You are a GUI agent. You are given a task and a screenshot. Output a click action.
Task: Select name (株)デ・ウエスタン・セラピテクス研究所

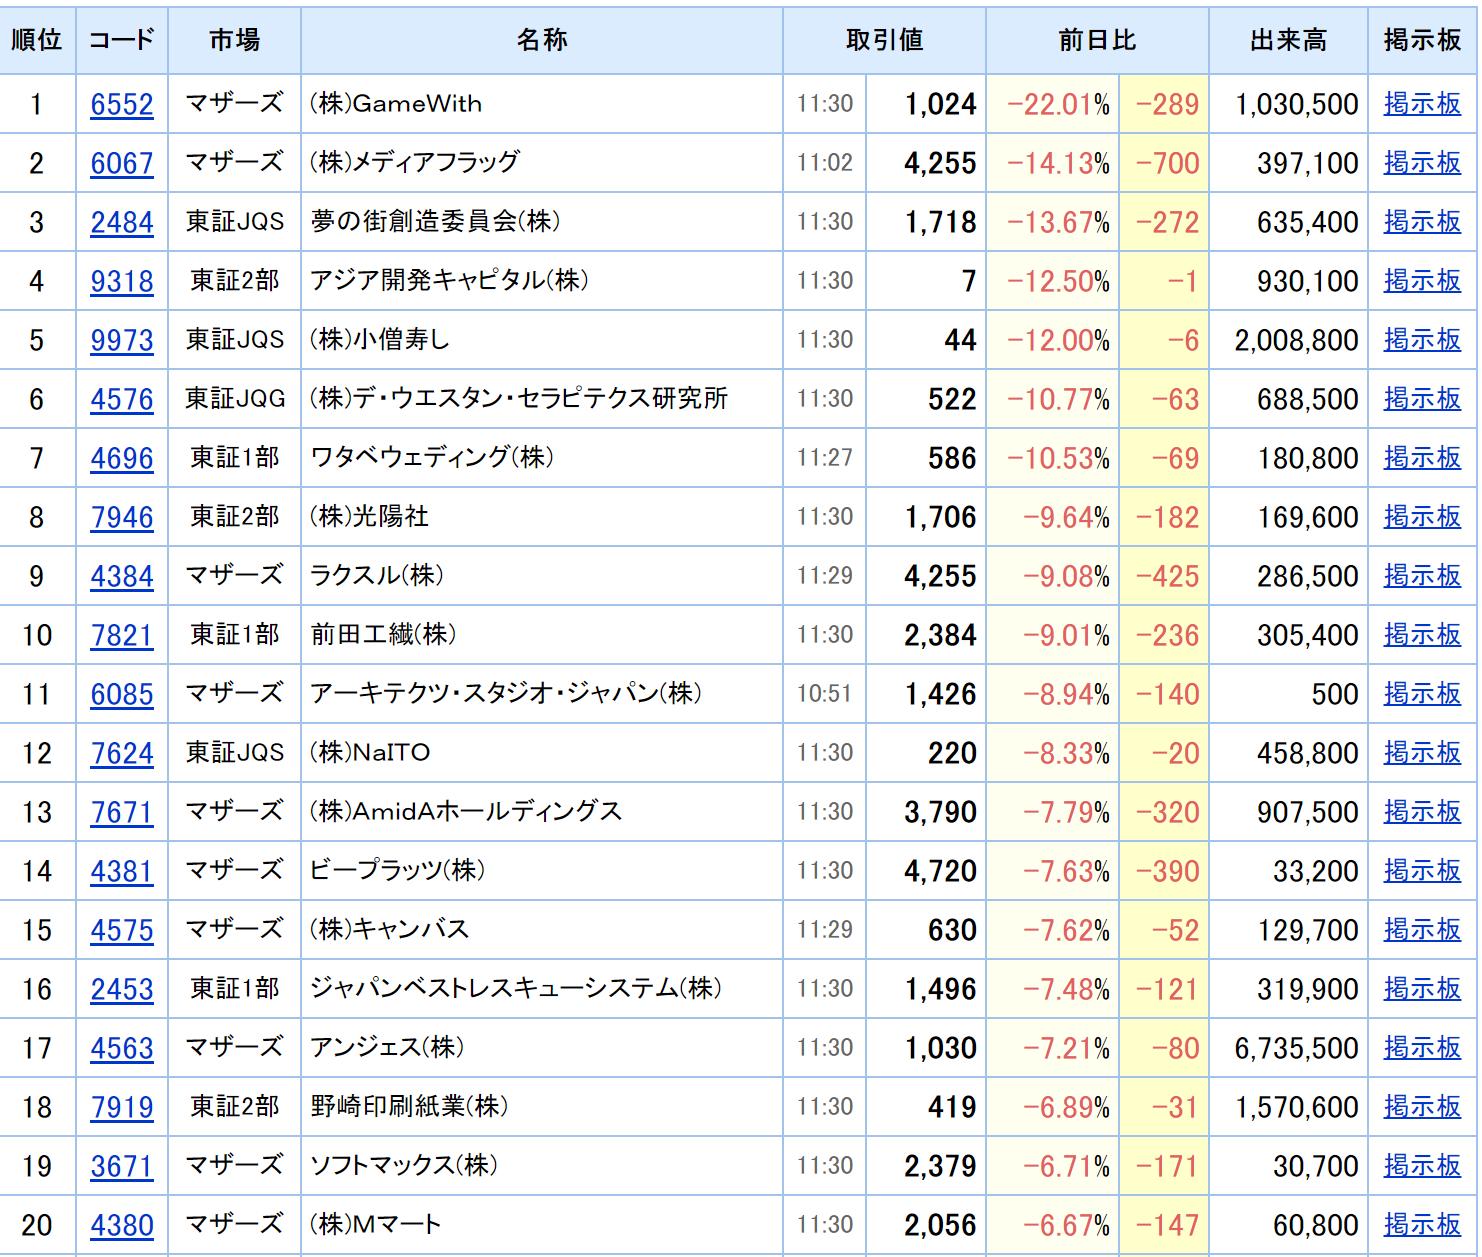coord(519,398)
